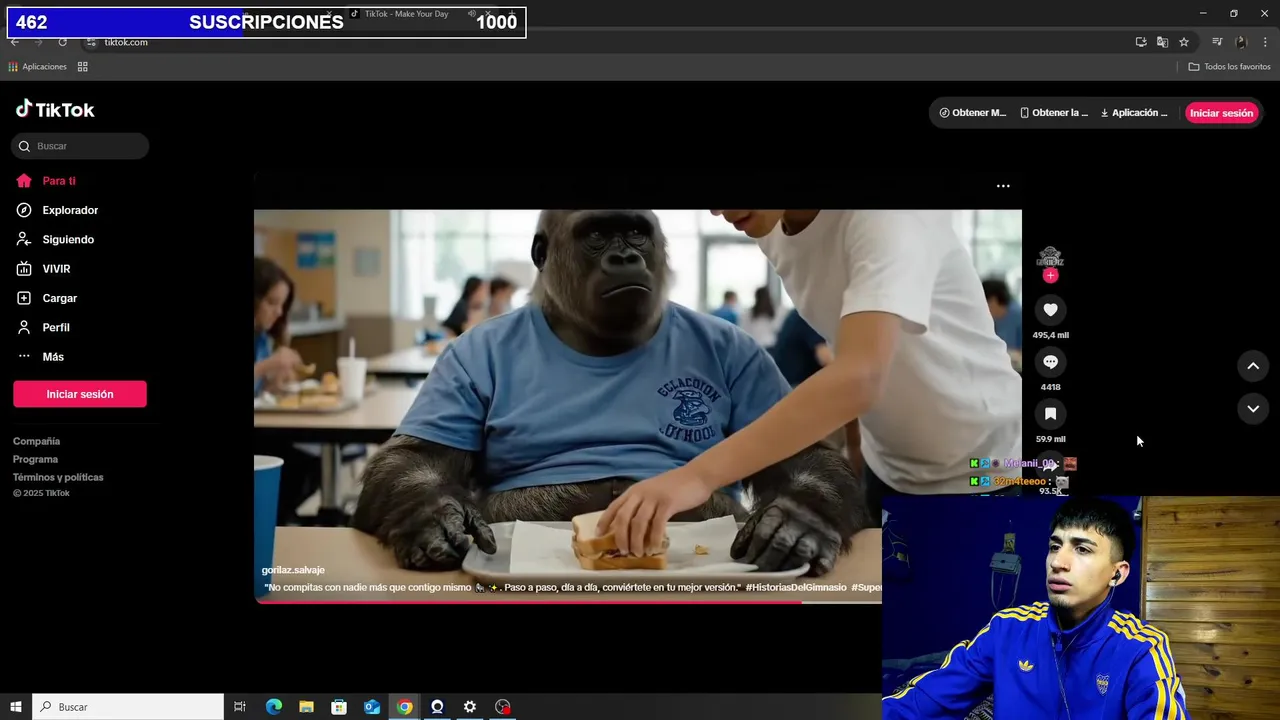Click Obtener M... in the top bar
The image size is (1280, 720).
click(973, 113)
